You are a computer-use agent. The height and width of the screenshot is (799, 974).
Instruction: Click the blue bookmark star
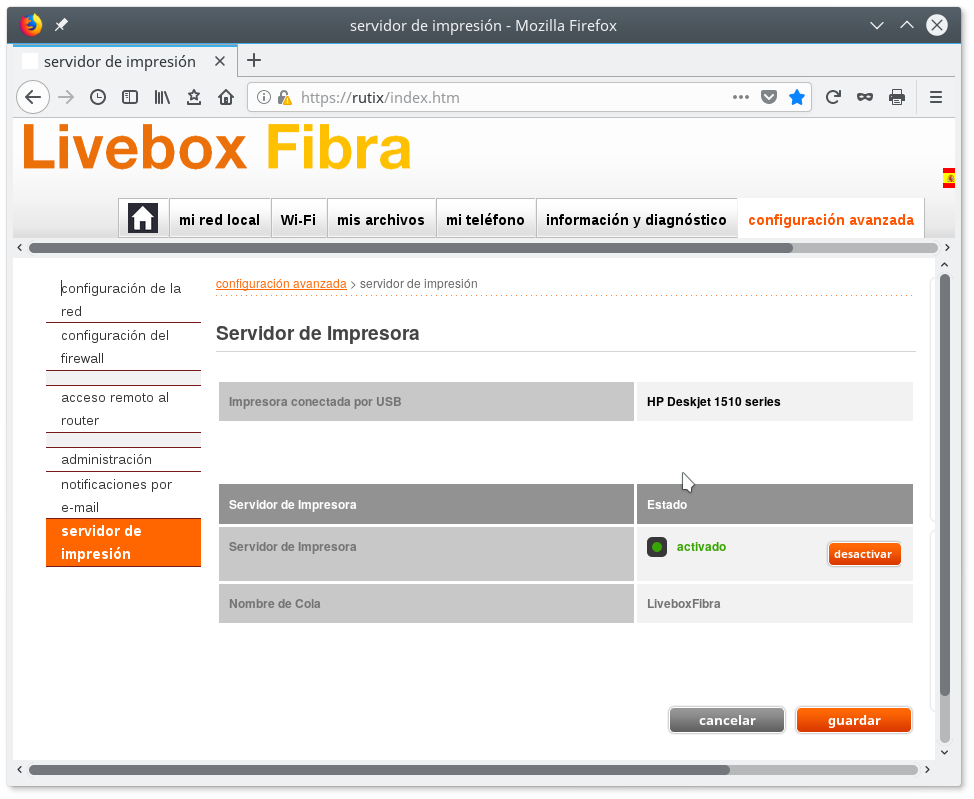(796, 97)
